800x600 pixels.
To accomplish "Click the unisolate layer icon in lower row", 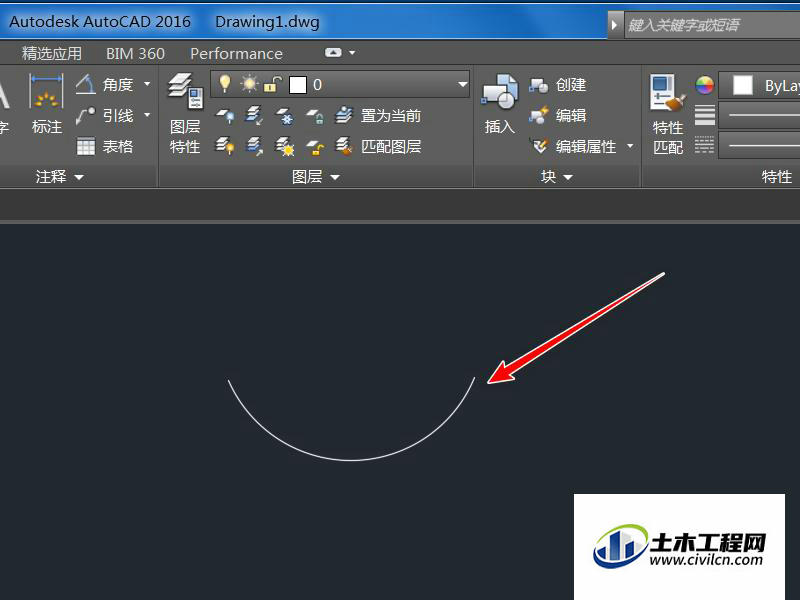I will tap(254, 146).
